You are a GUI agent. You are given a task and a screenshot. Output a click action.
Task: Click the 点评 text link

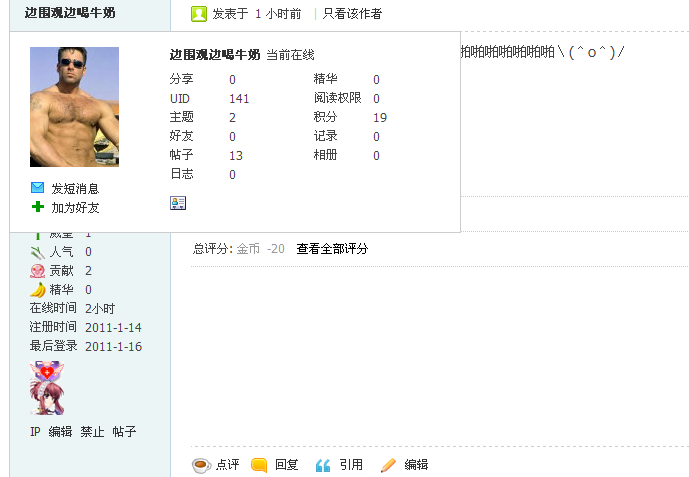[228, 465]
